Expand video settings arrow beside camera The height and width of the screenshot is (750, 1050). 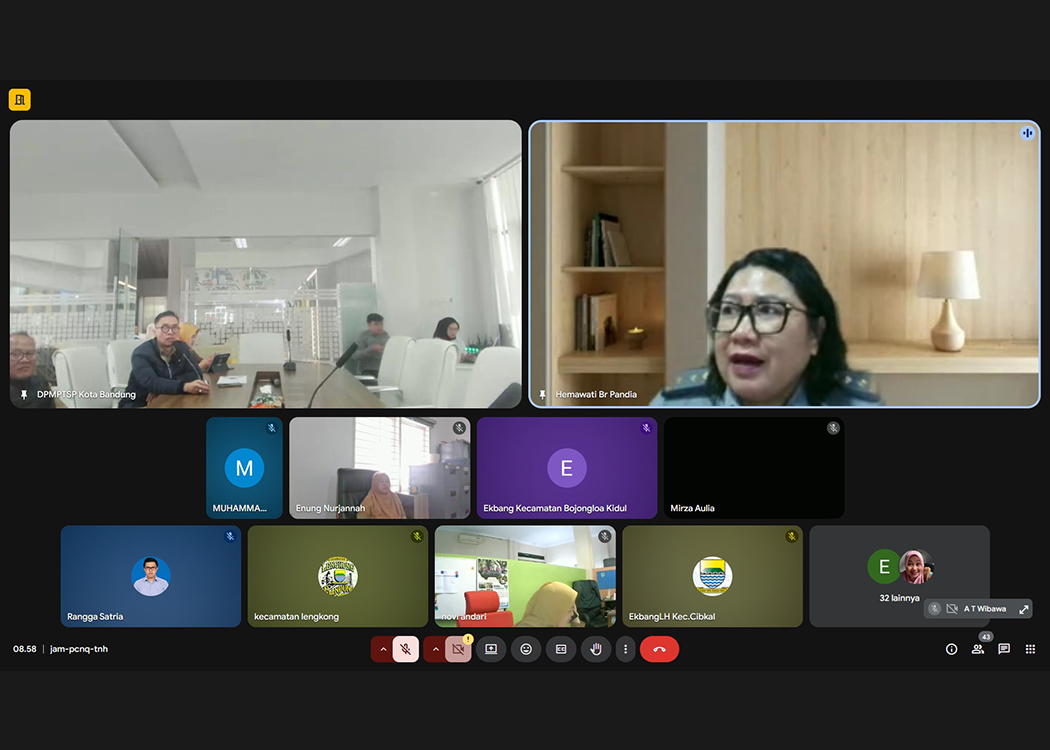pyautogui.click(x=434, y=649)
